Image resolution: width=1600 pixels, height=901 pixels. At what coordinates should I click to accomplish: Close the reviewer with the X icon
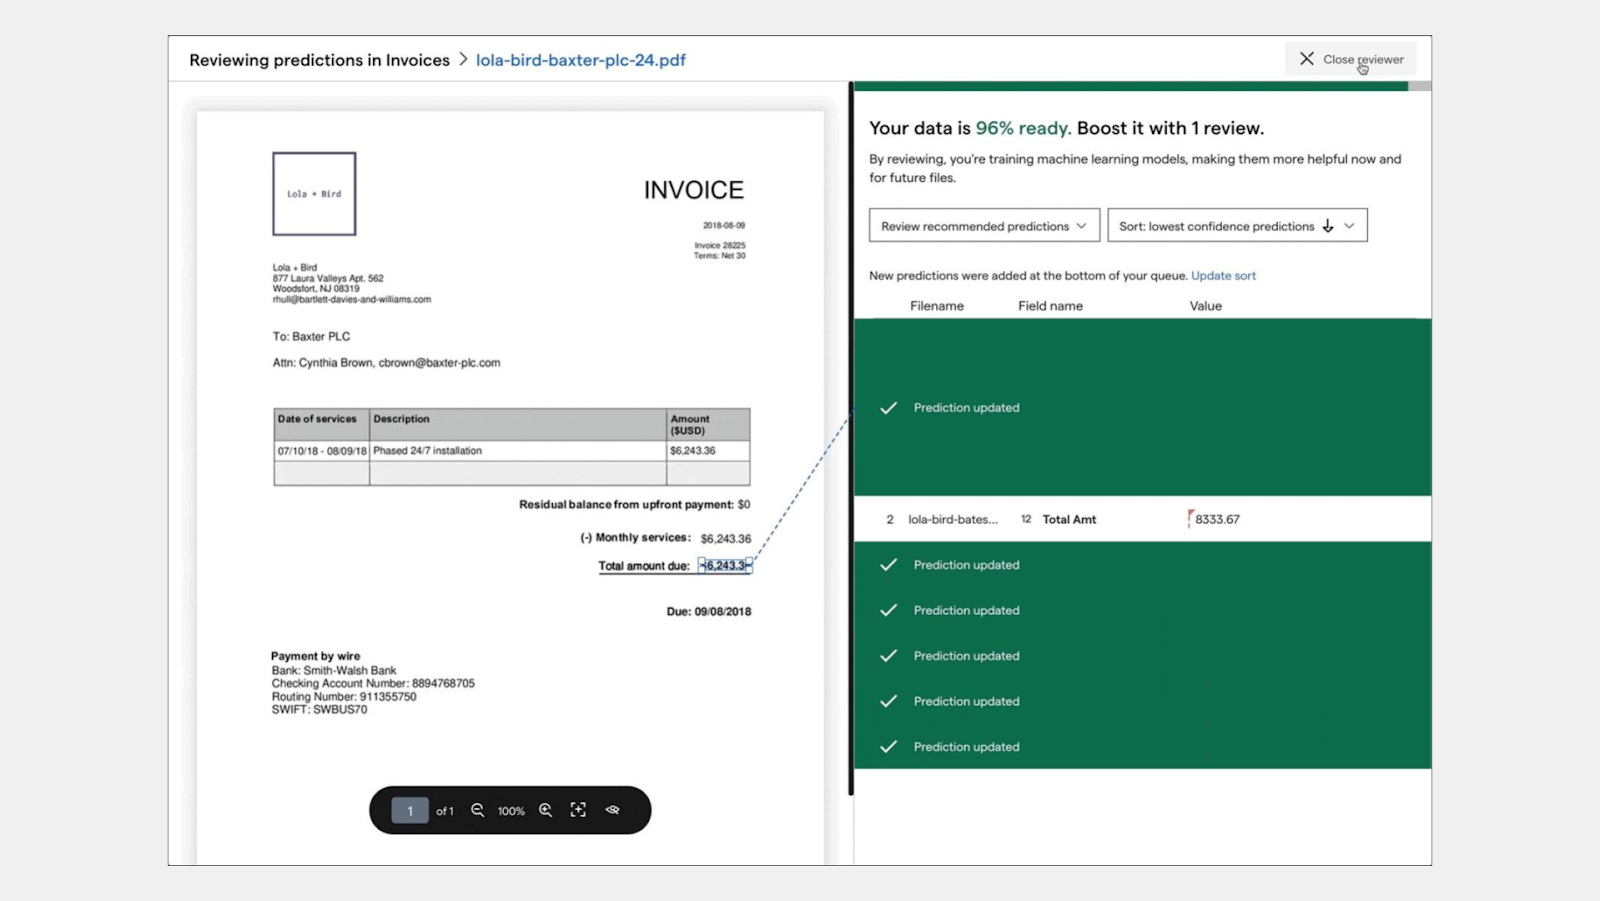coord(1306,59)
